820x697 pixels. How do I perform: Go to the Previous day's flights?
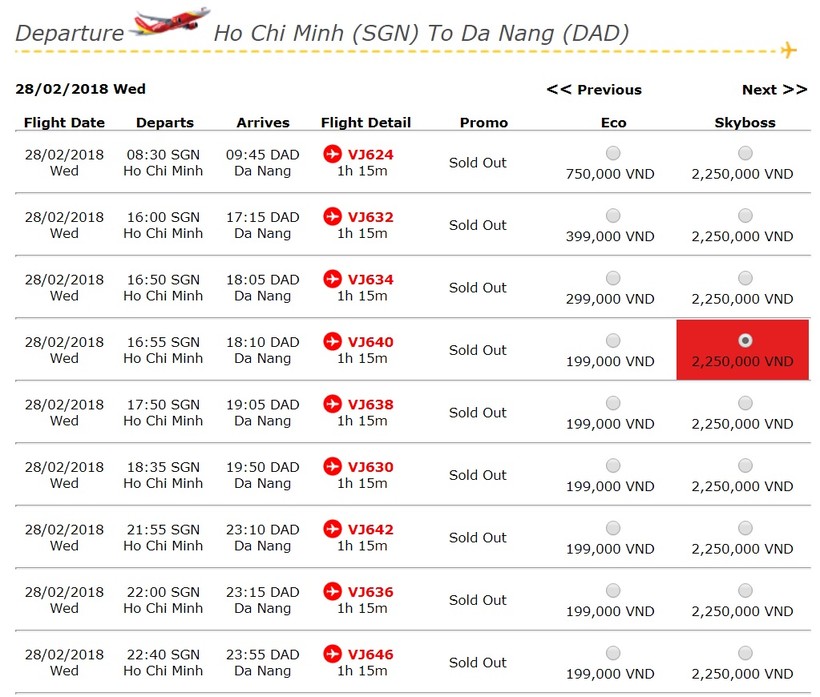593,90
